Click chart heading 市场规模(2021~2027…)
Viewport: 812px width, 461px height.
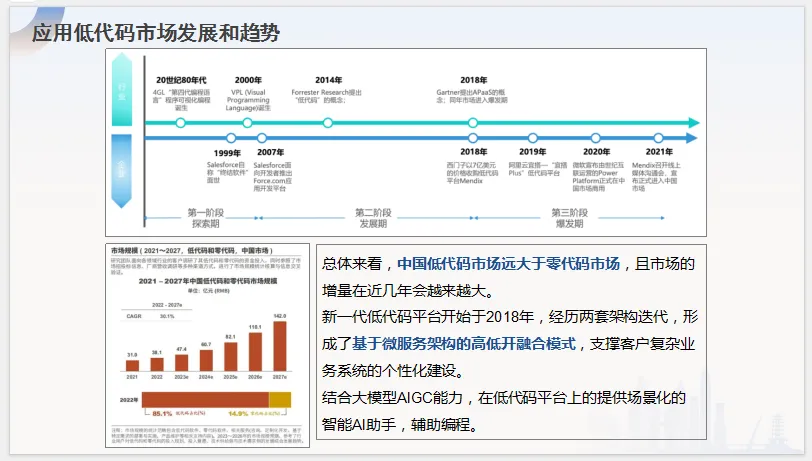pos(192,251)
